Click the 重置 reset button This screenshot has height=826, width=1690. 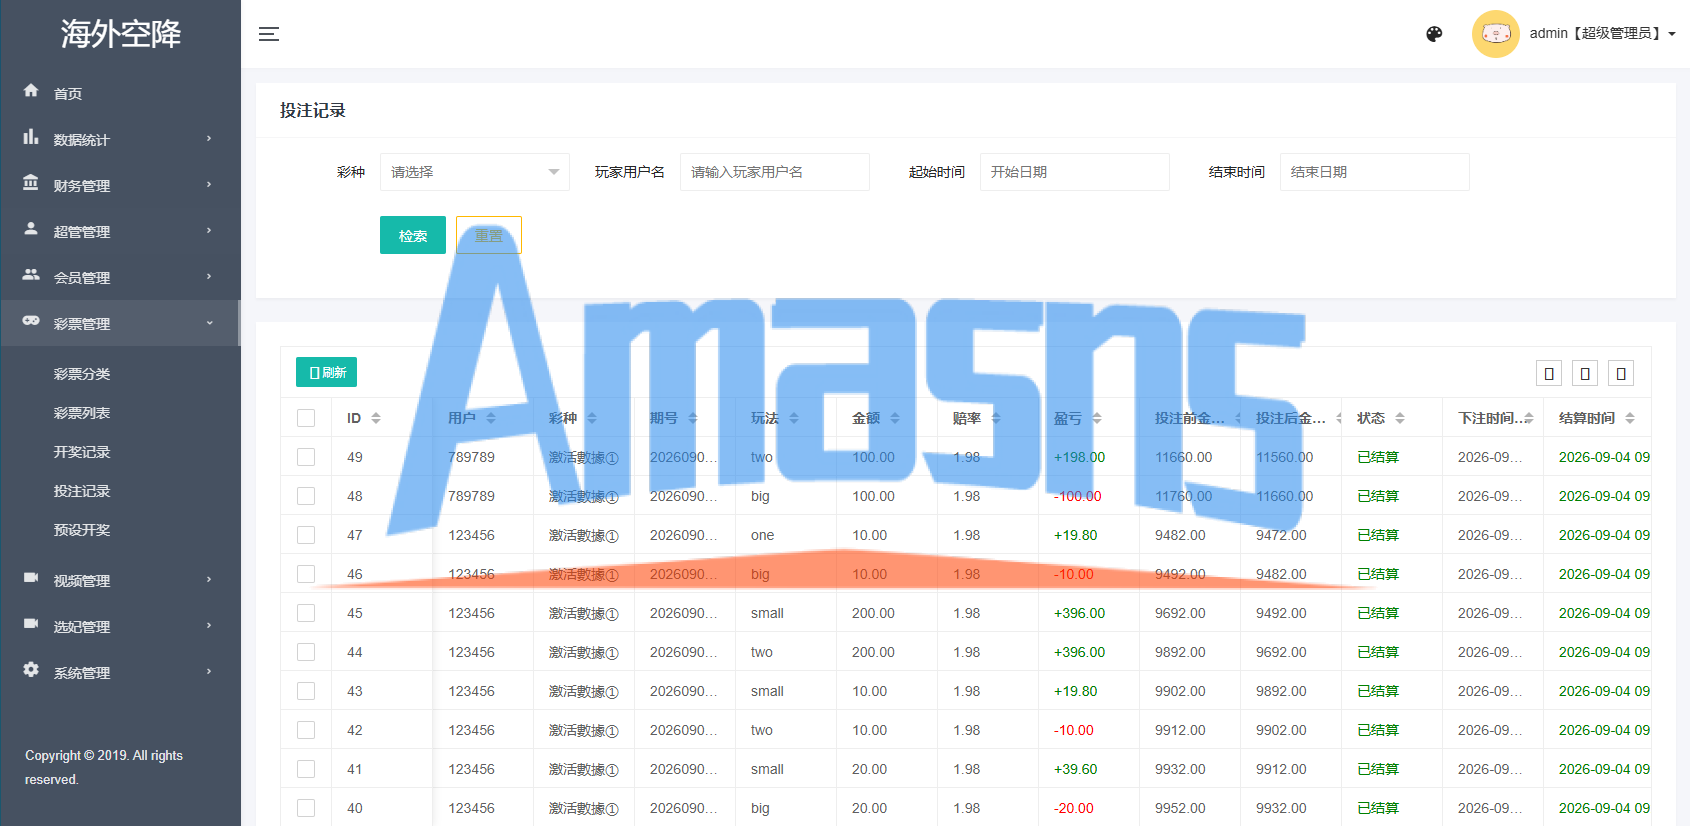489,235
